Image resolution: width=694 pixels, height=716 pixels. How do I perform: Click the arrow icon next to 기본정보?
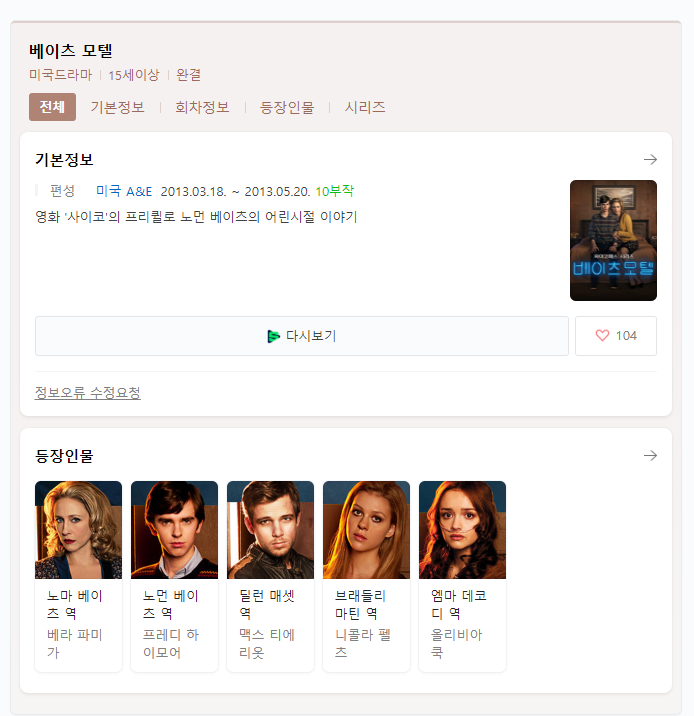(650, 160)
